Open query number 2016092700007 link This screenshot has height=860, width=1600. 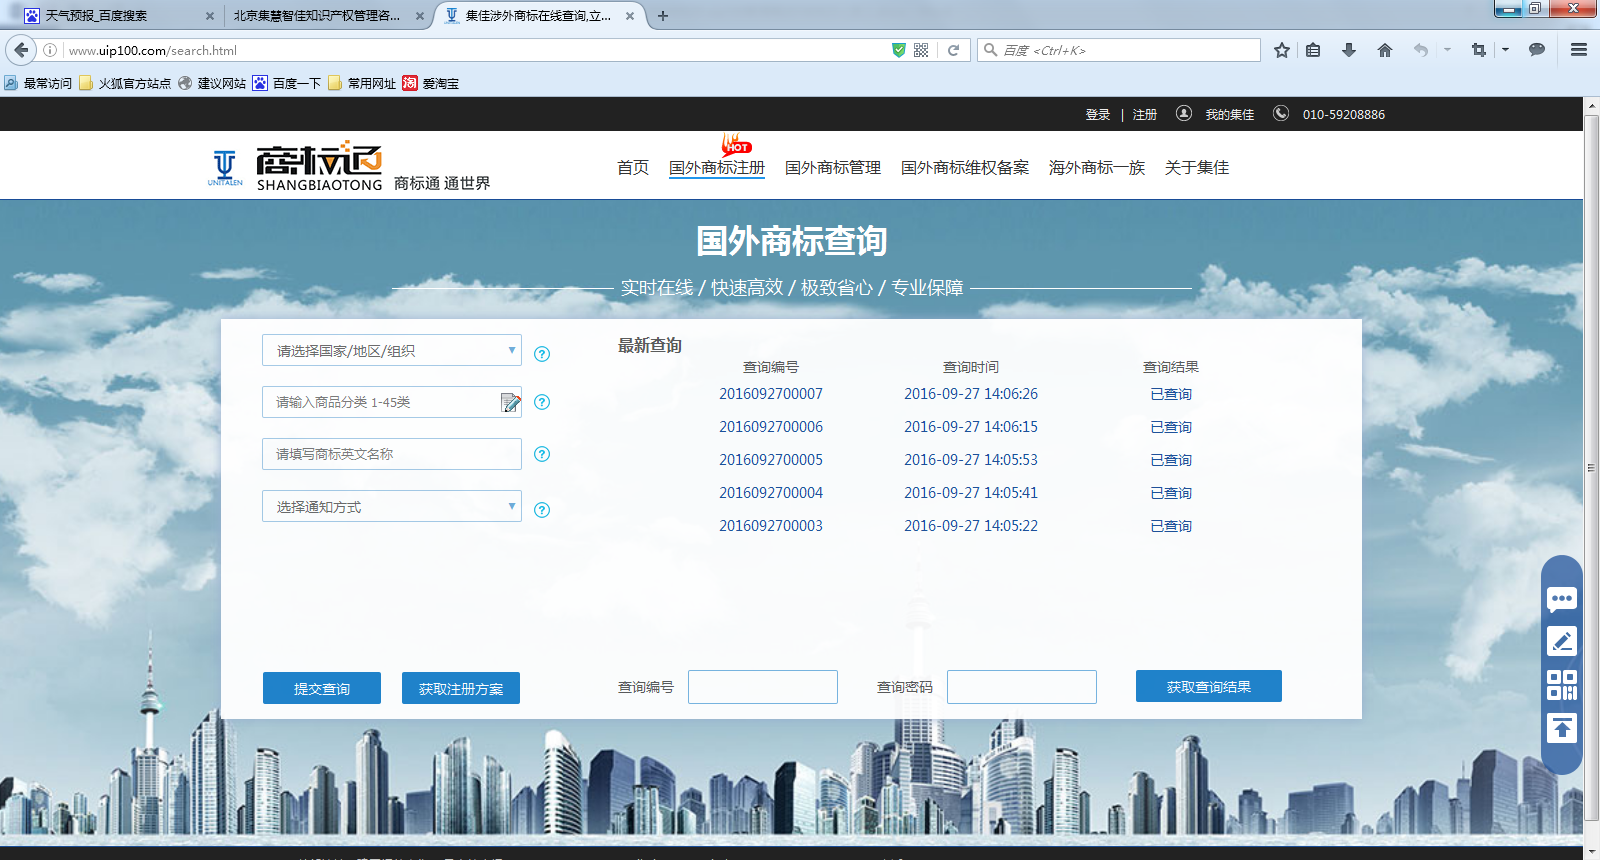tap(771, 394)
